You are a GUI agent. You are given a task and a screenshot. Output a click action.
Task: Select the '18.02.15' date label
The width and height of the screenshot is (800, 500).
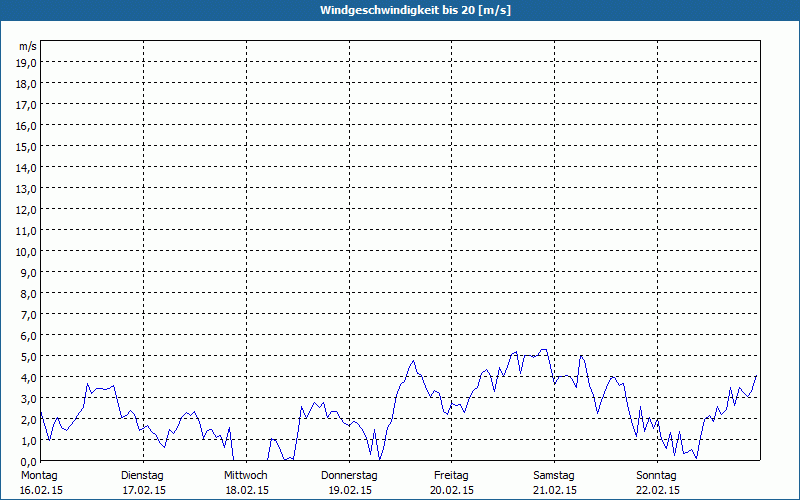tap(247, 490)
